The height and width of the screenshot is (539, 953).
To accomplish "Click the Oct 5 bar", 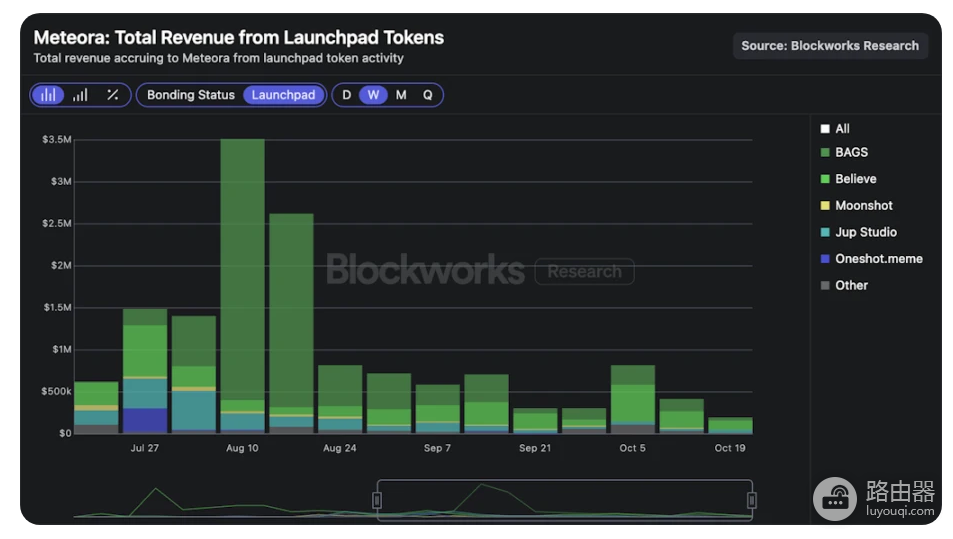I will coord(633,399).
